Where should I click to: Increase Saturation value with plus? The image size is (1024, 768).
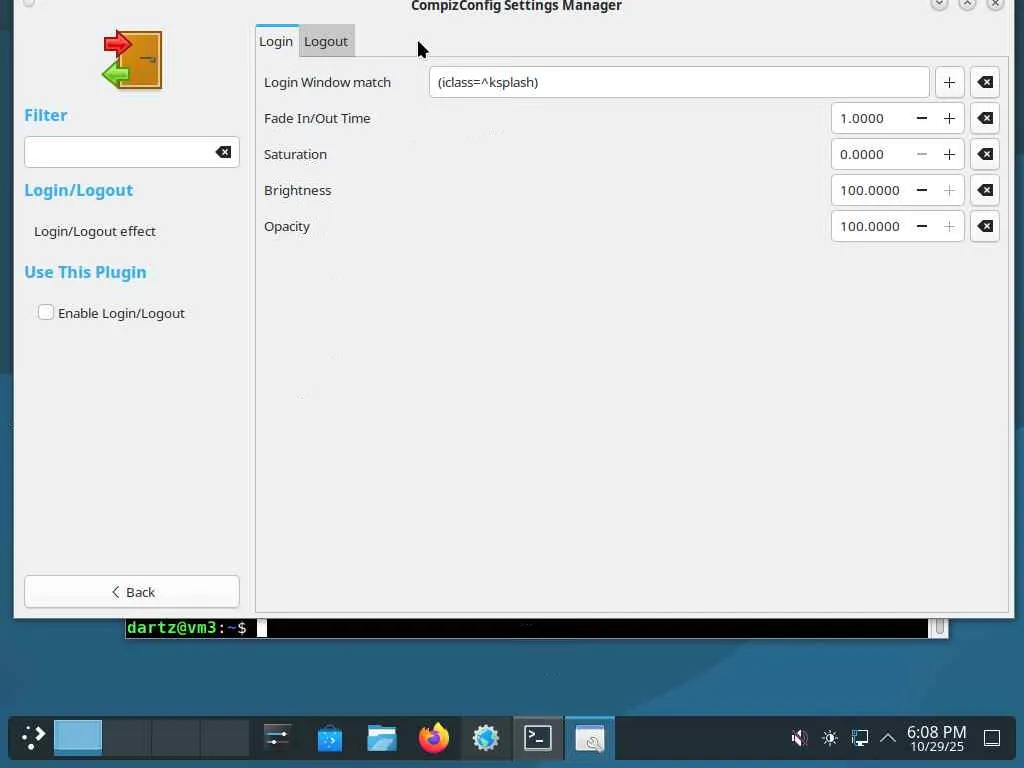[x=950, y=154]
